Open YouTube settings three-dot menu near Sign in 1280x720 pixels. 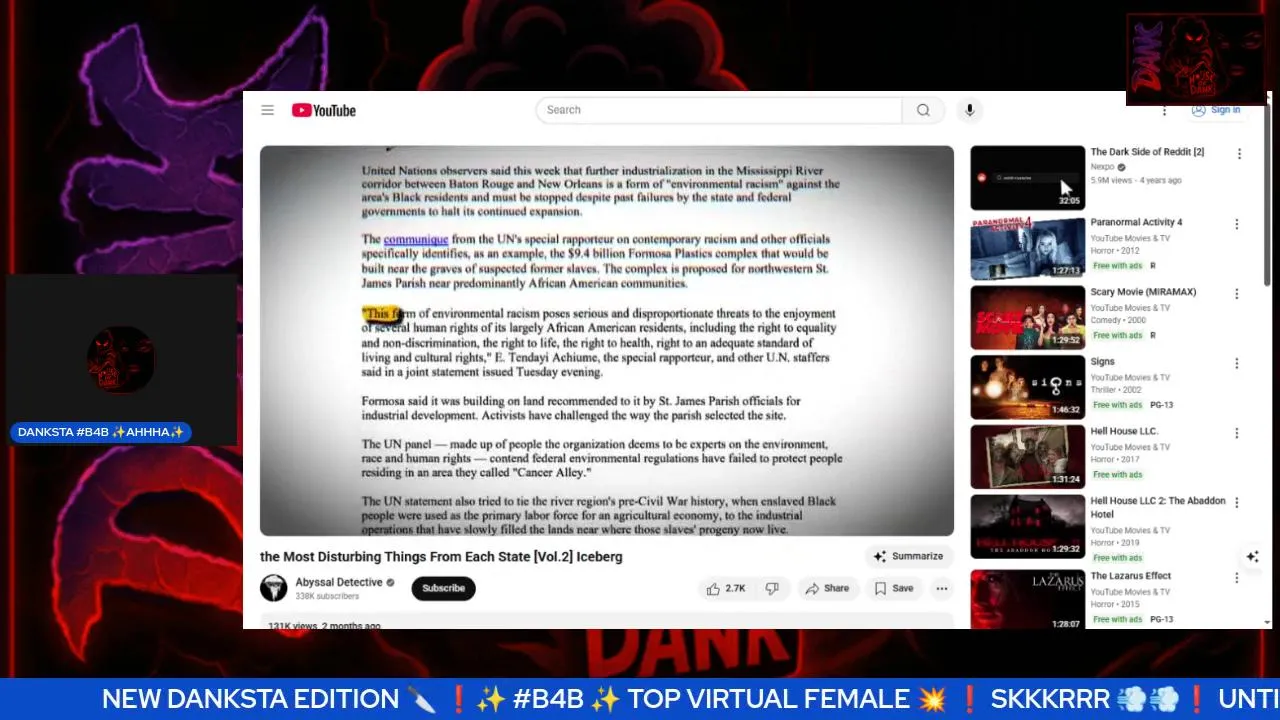click(x=1164, y=110)
